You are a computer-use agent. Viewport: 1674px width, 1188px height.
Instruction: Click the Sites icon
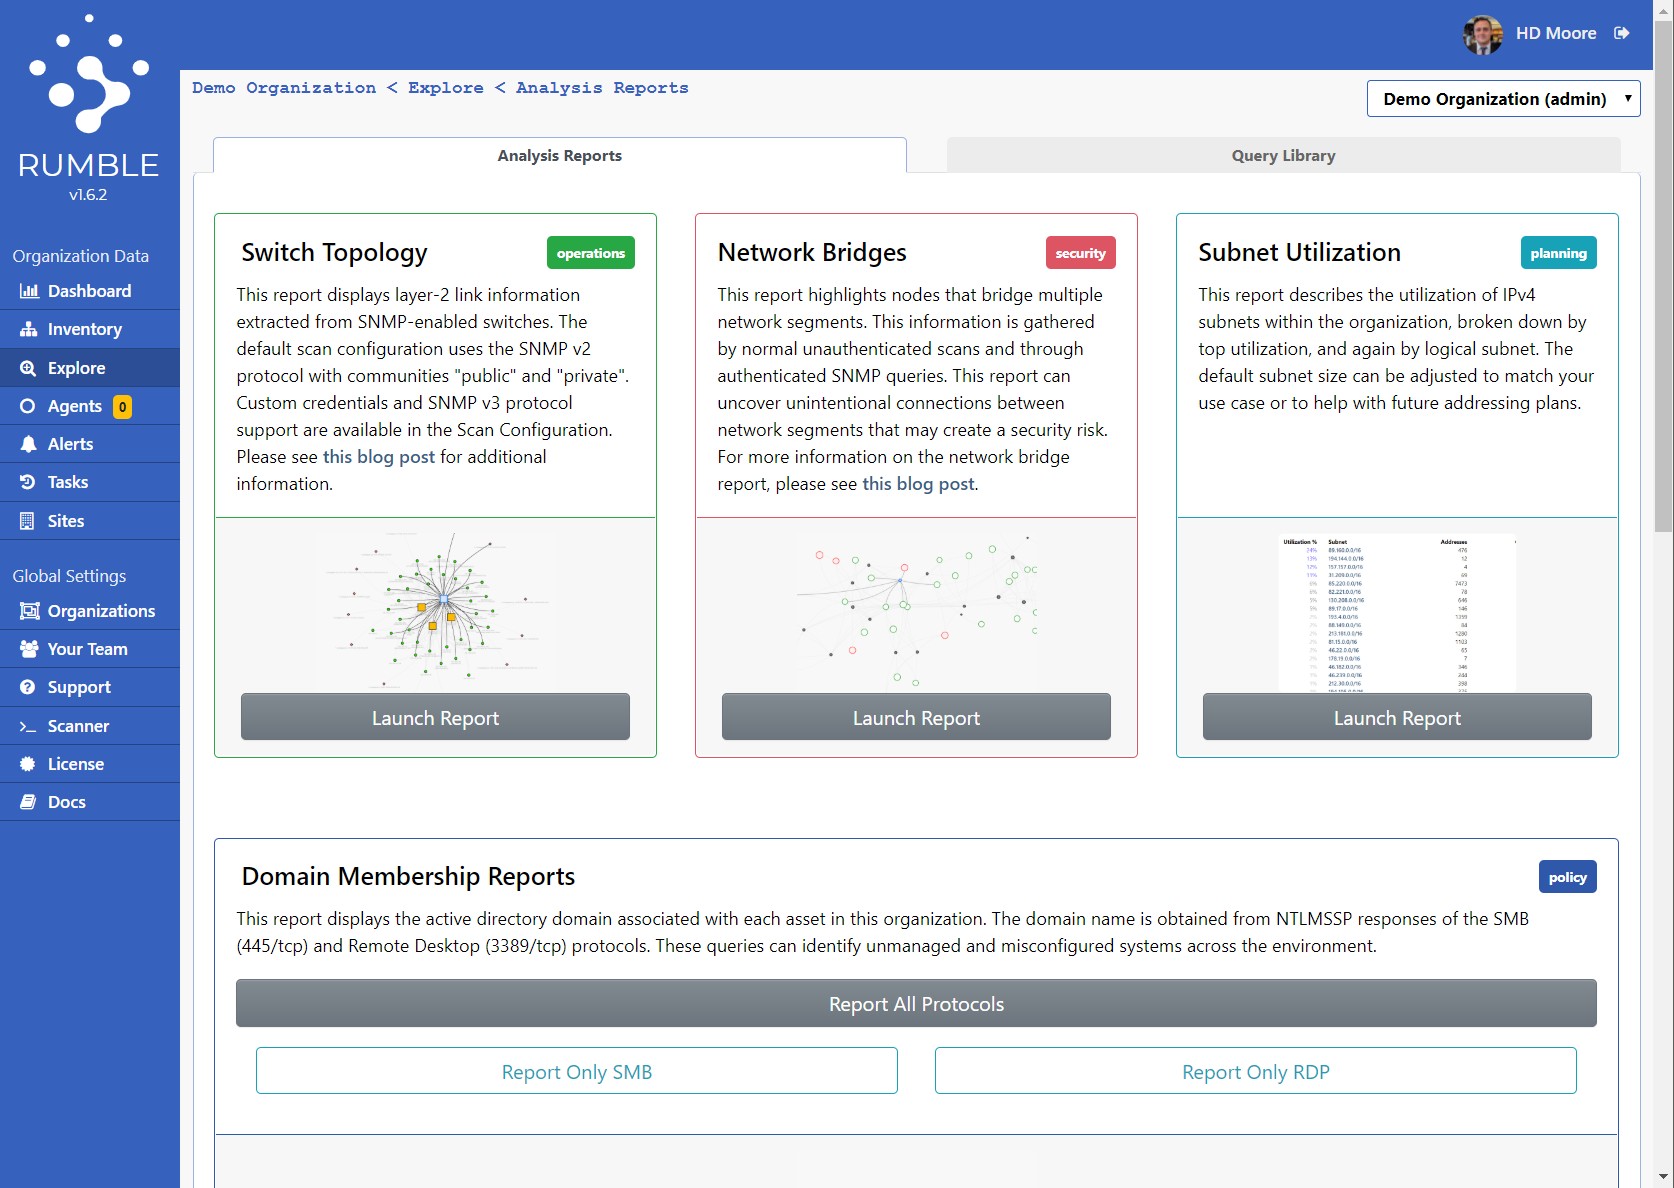pos(28,520)
